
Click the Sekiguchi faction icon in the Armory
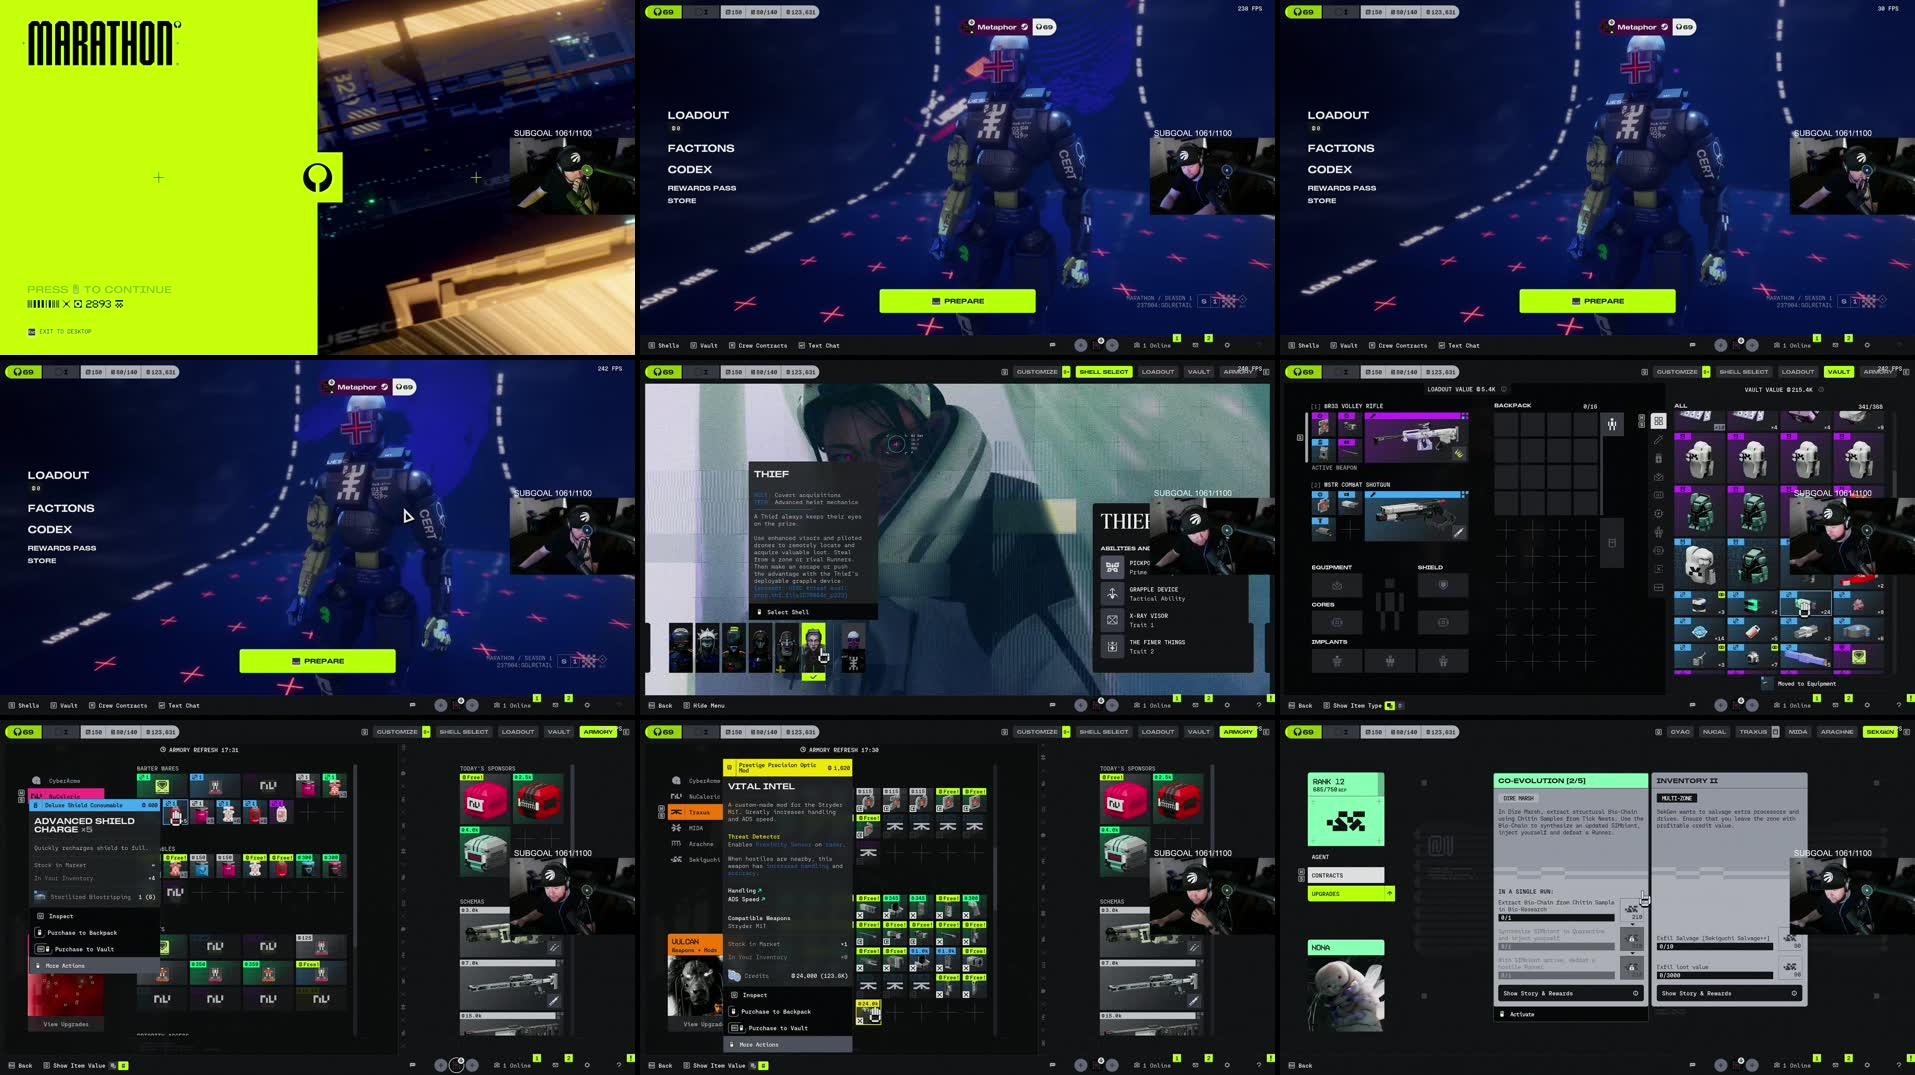click(x=676, y=860)
